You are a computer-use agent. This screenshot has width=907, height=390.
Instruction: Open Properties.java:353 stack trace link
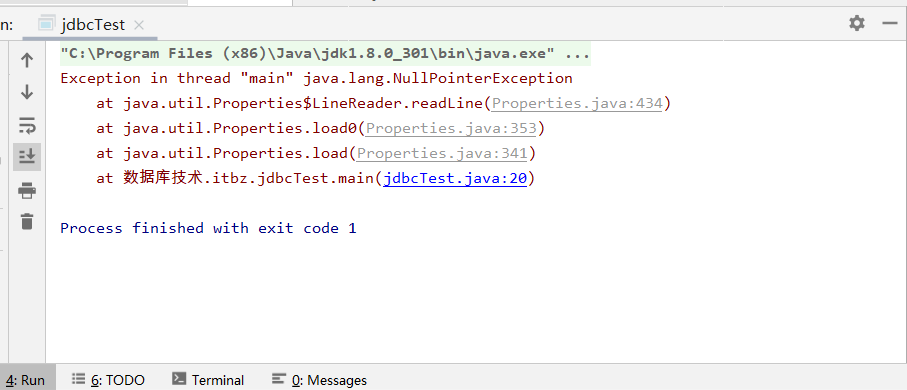(x=451, y=128)
